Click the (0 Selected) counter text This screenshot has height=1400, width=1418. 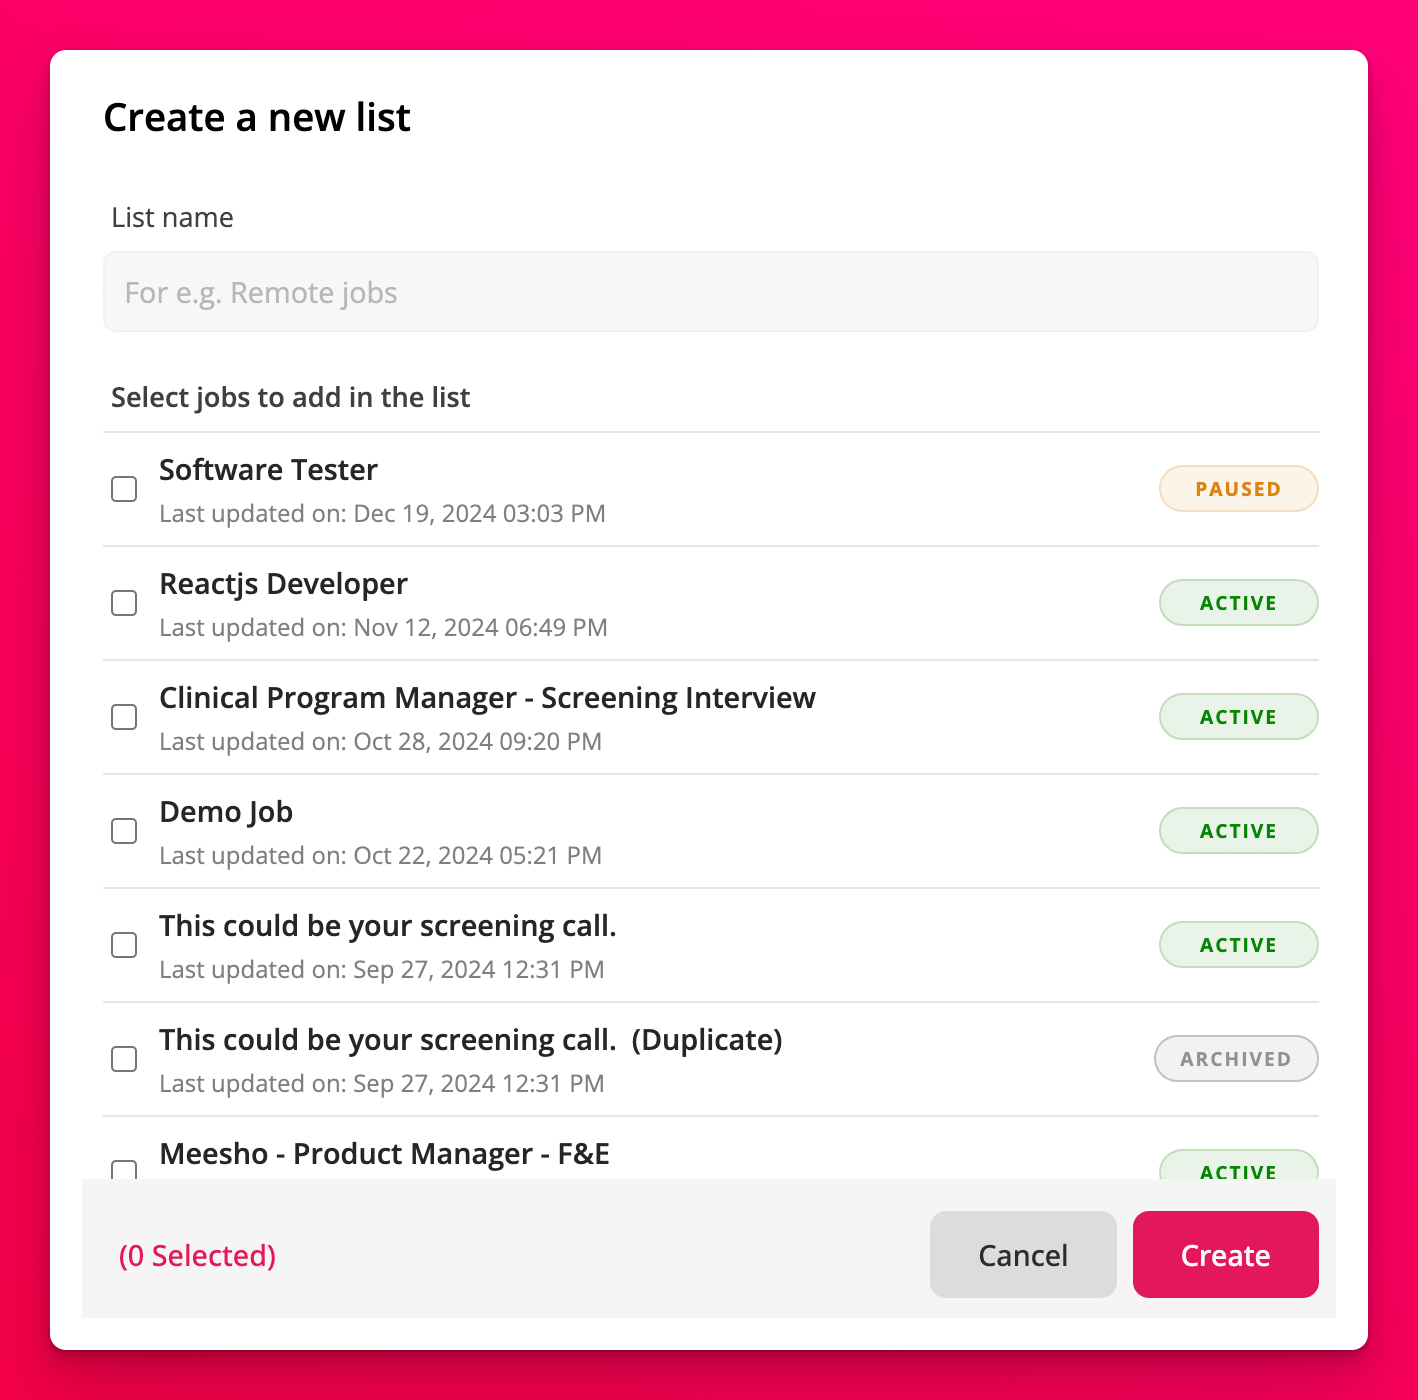click(x=197, y=1256)
